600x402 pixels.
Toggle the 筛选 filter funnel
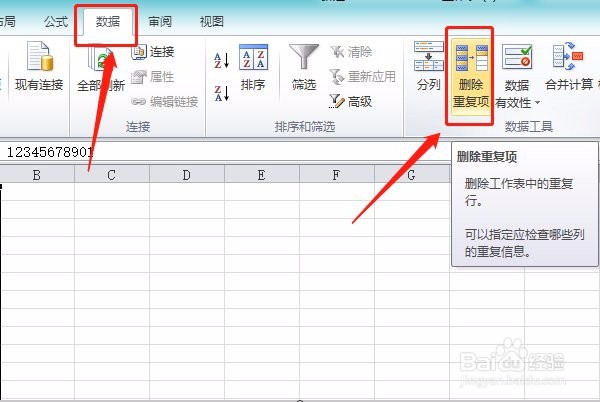(304, 67)
